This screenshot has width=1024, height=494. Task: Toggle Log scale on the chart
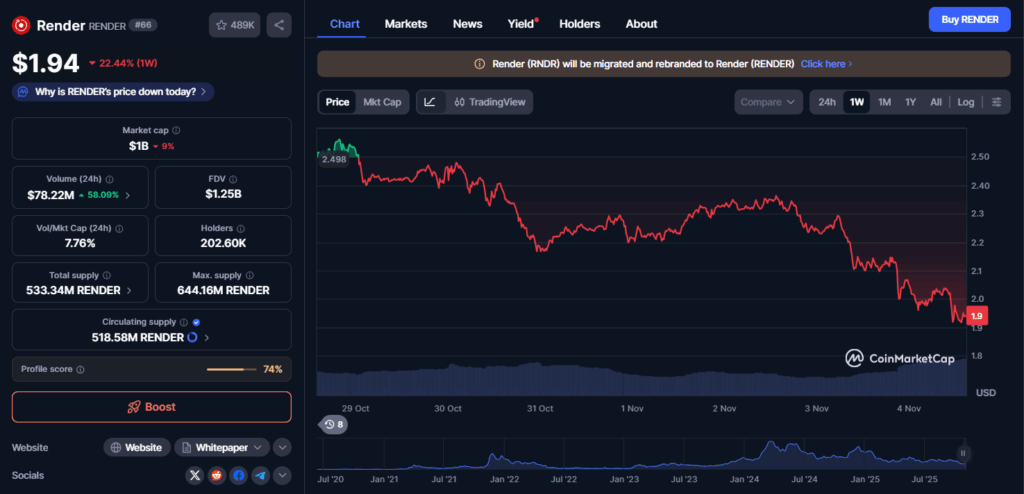(x=966, y=102)
